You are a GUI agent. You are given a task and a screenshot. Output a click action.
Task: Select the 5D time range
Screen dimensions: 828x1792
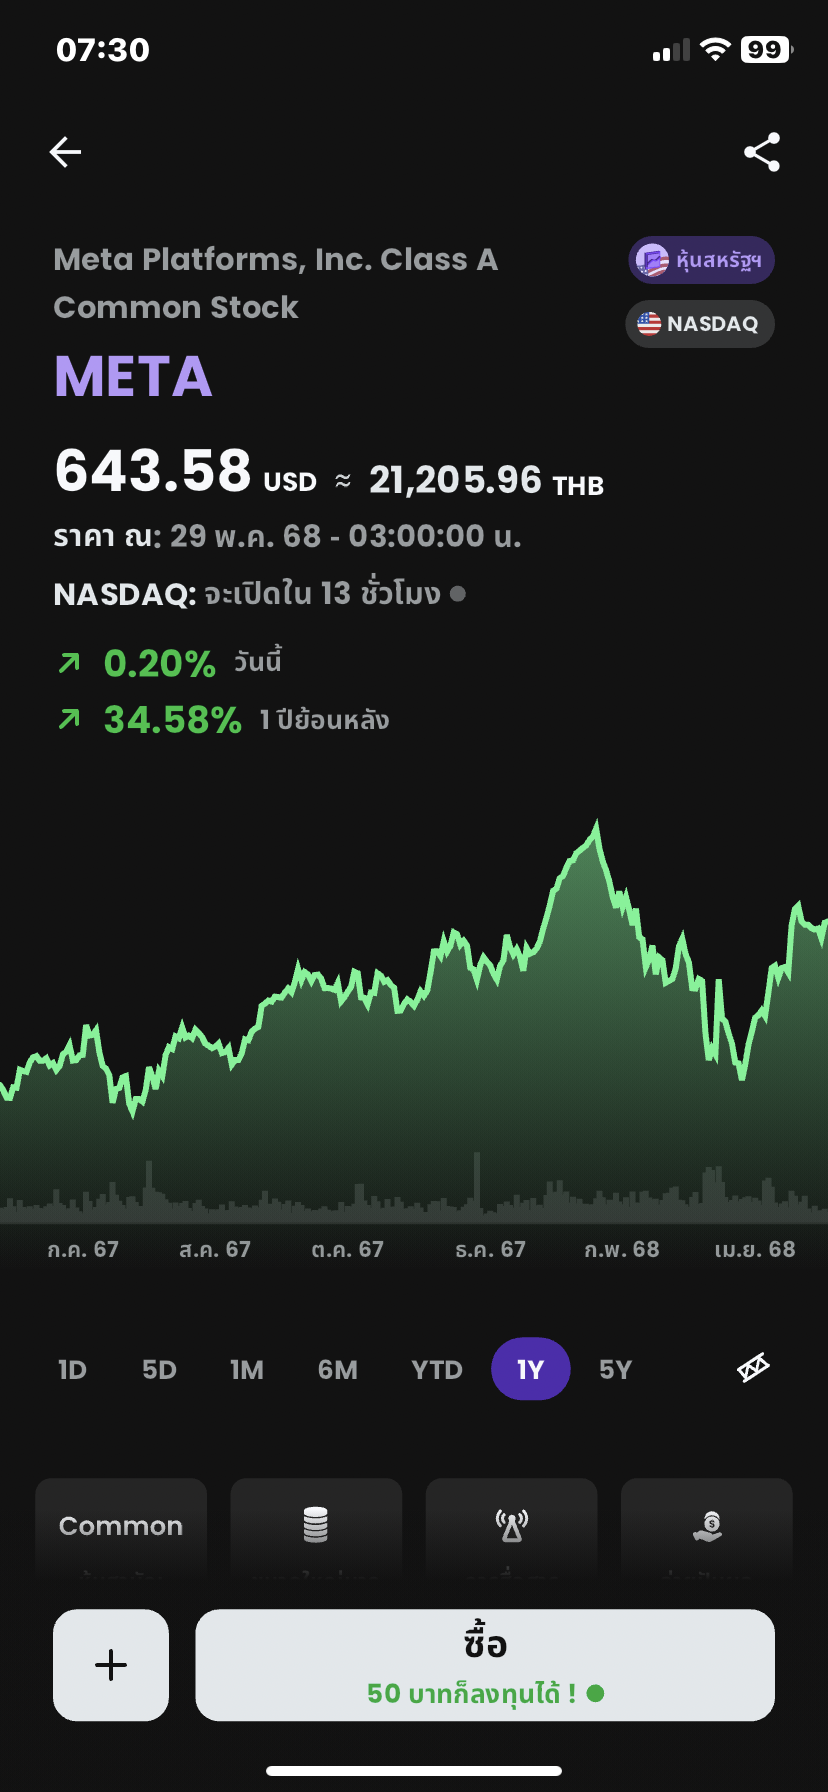(159, 1370)
